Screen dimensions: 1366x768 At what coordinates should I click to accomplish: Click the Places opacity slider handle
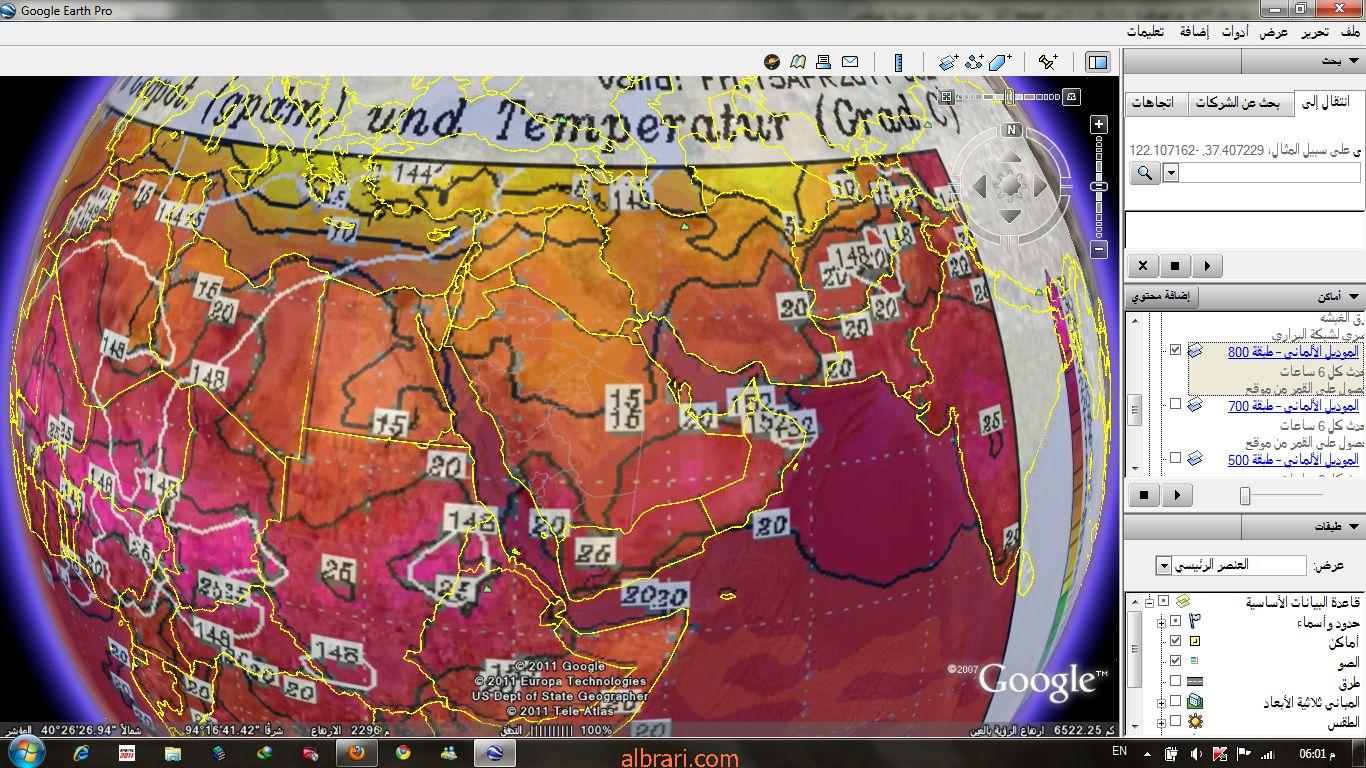click(x=1245, y=496)
